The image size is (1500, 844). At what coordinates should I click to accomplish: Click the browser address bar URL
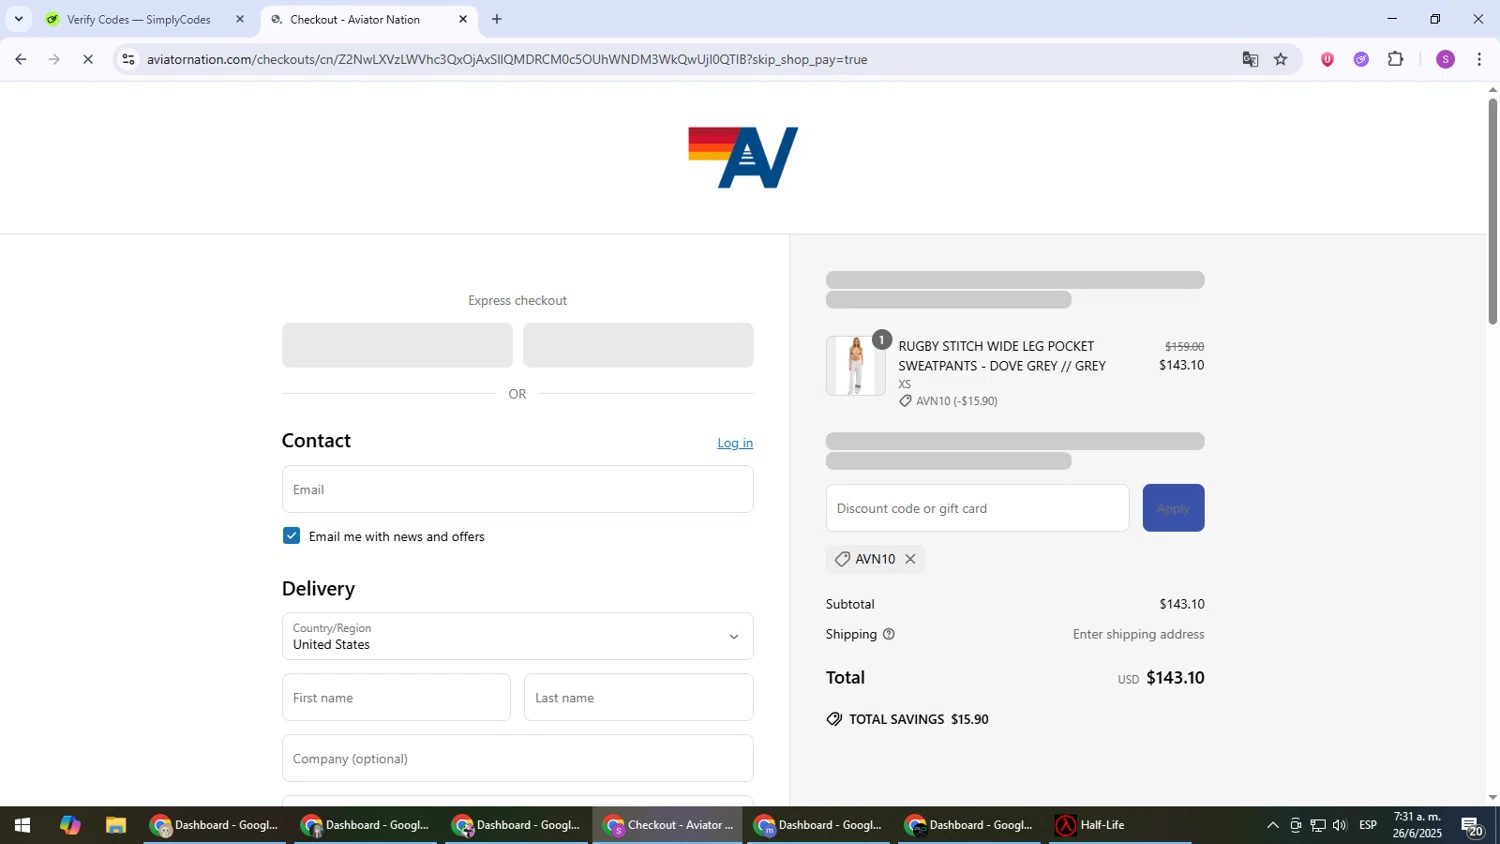tap(507, 59)
